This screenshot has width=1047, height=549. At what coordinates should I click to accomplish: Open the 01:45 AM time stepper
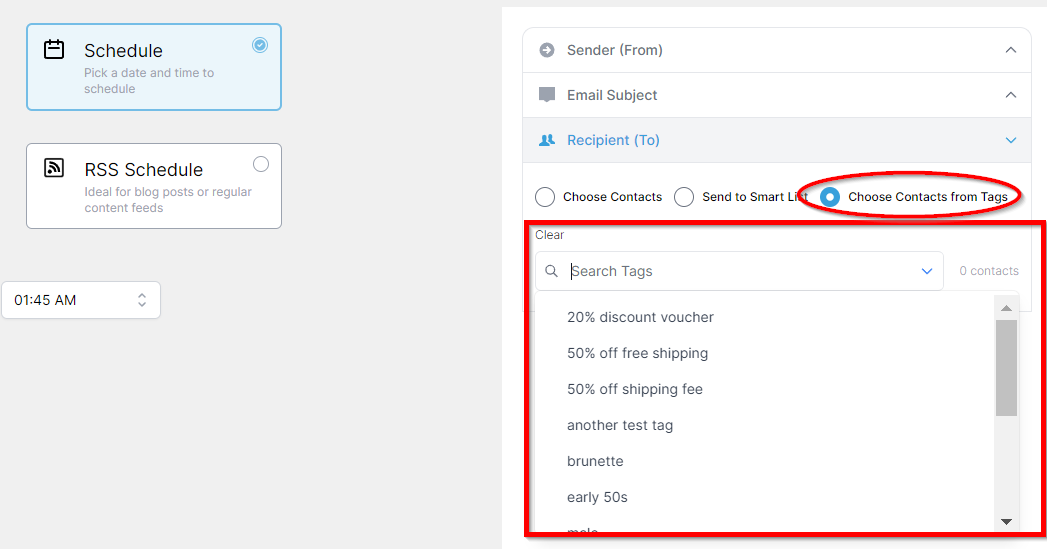pyautogui.click(x=142, y=300)
